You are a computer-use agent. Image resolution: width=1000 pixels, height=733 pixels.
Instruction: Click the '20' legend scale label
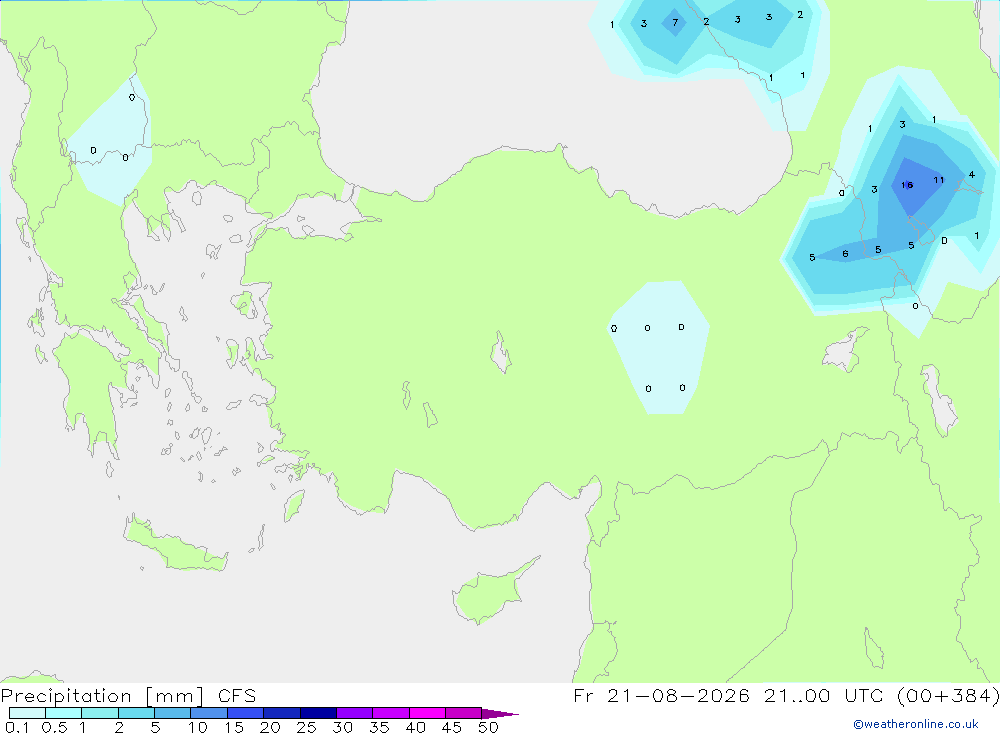(x=270, y=727)
